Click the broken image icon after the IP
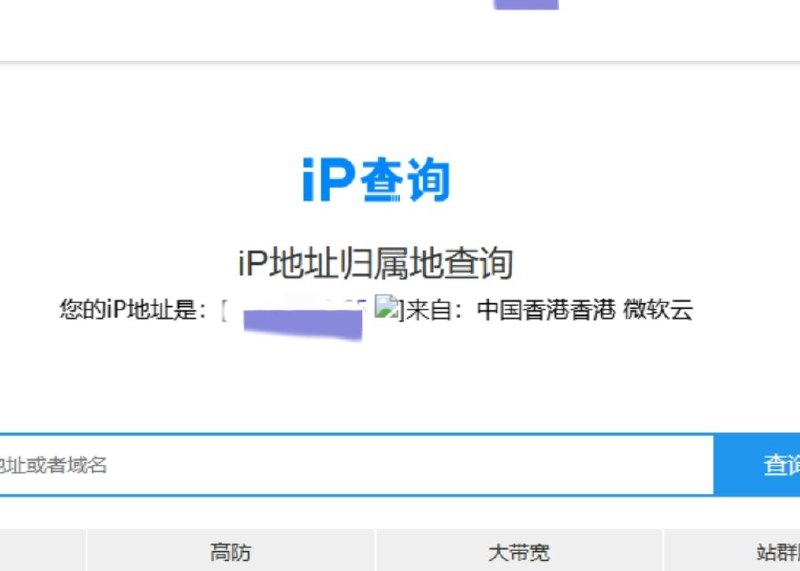800x571 pixels. [386, 308]
